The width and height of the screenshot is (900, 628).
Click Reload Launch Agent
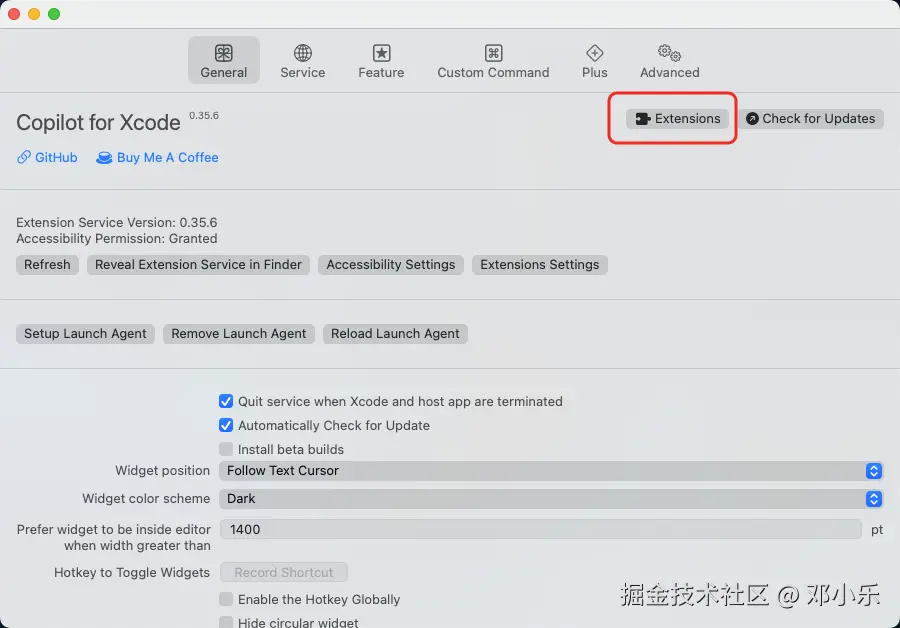click(395, 334)
